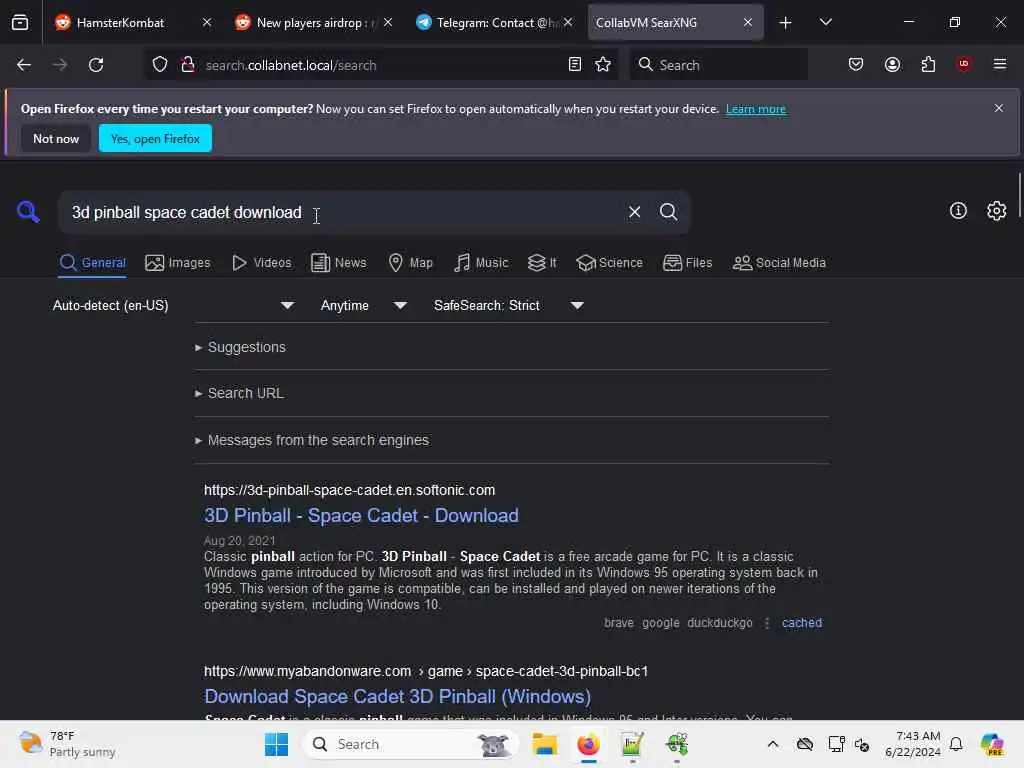Open weather widget on taskbar
This screenshot has width=1024, height=768.
coord(67,744)
